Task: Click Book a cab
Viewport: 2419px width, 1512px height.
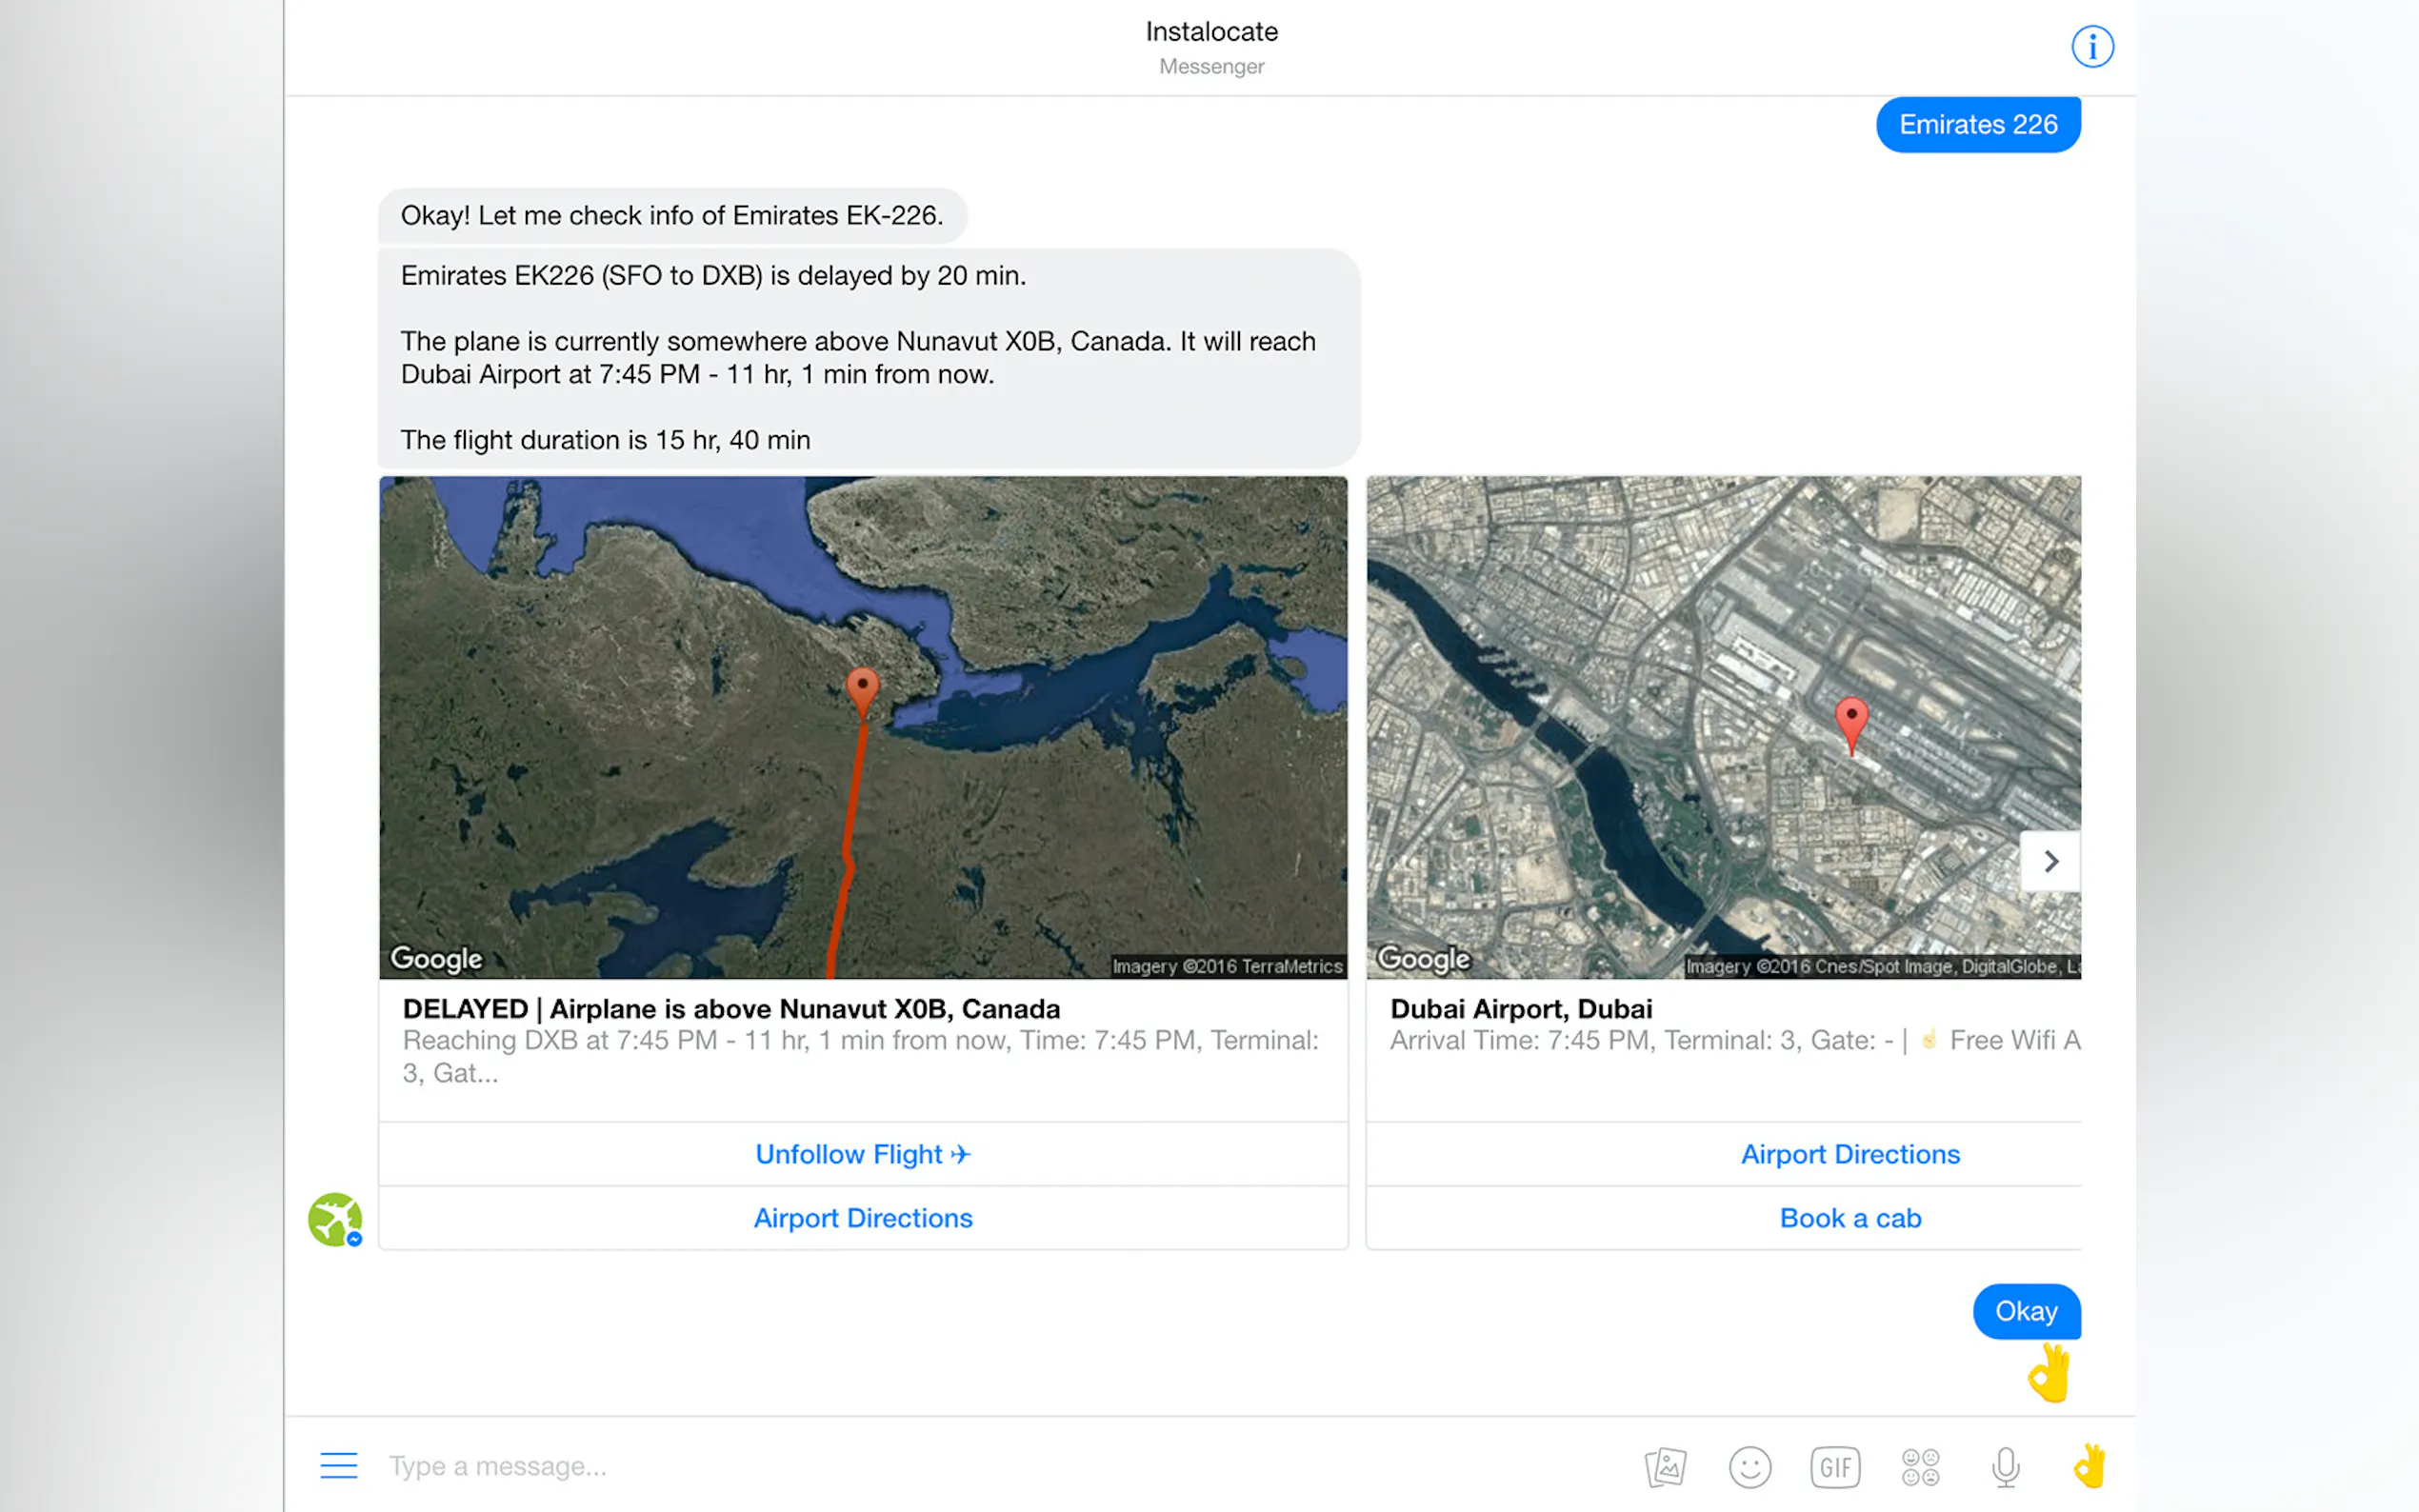Action: coord(1849,1218)
